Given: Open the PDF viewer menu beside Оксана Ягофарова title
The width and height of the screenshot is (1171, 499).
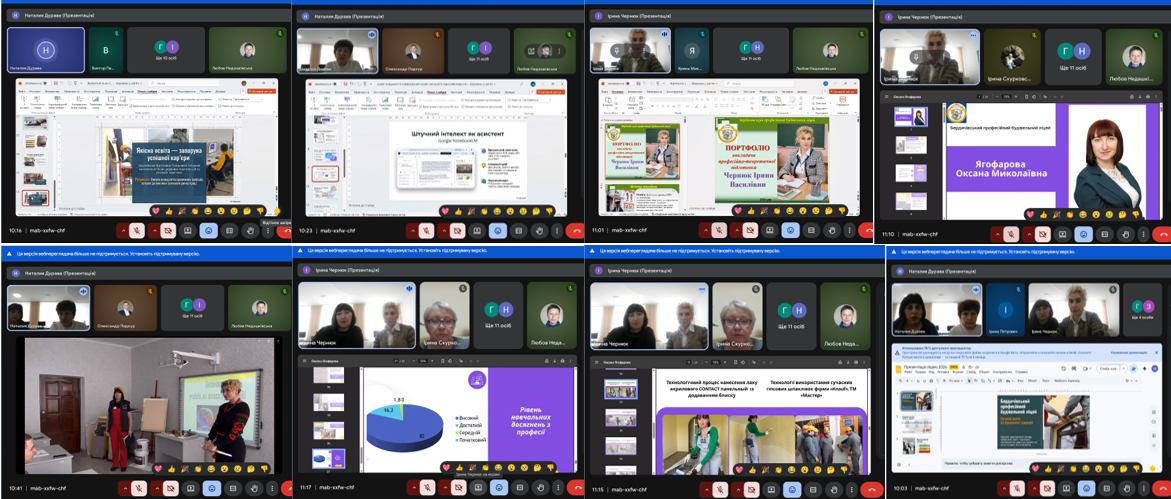Looking at the screenshot, I should (x=889, y=96).
